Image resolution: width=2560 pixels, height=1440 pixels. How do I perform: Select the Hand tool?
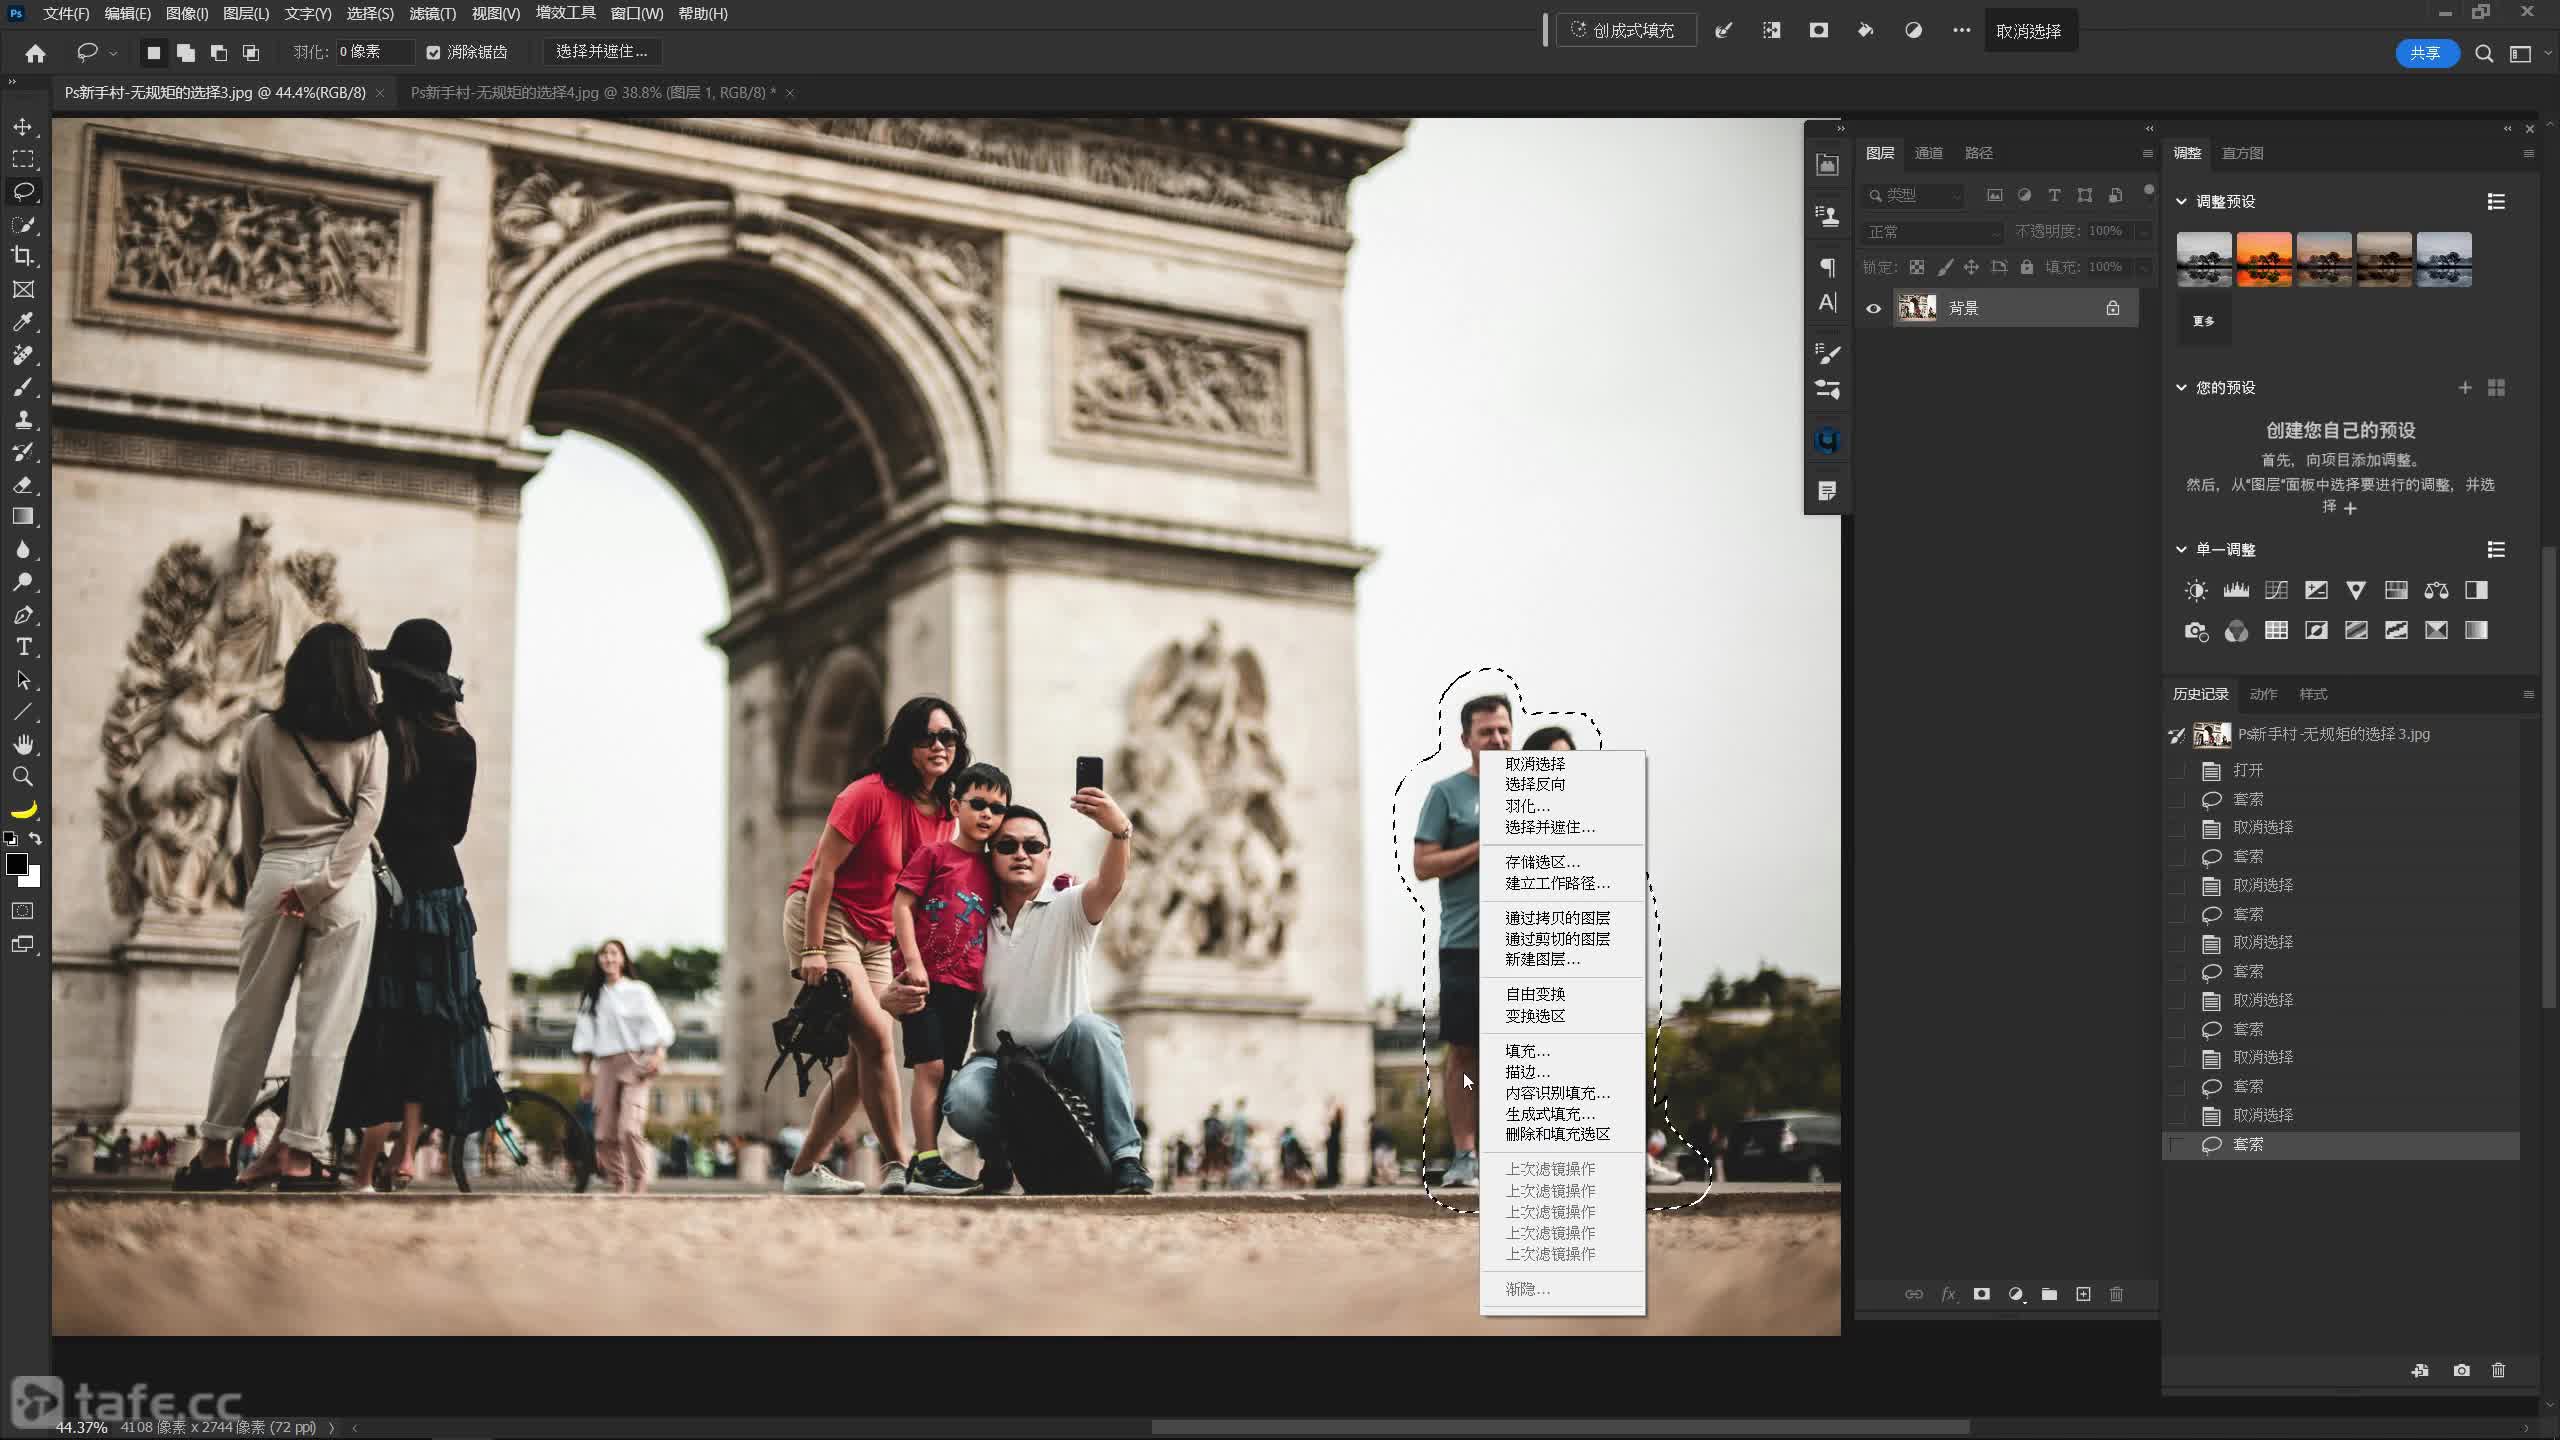tap(22, 744)
